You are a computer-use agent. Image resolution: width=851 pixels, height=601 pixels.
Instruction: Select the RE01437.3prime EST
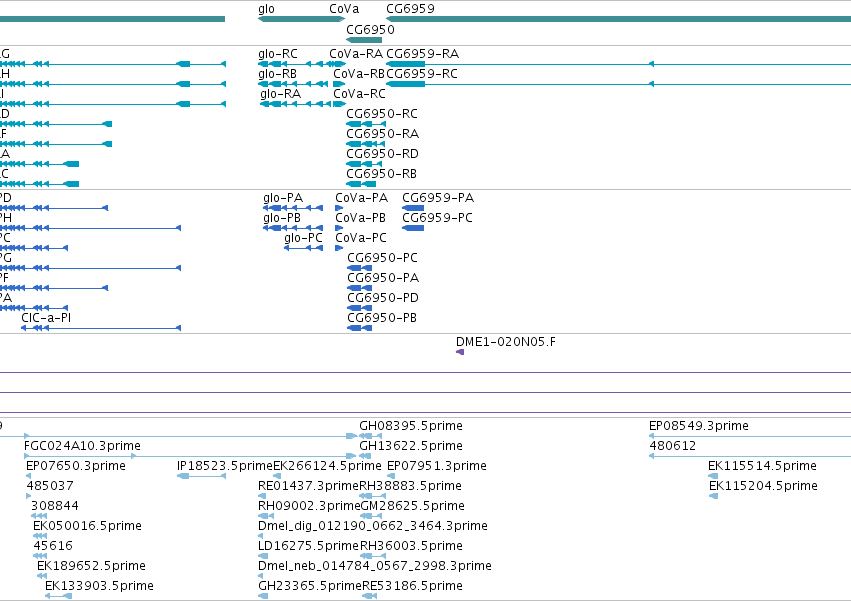tap(262, 496)
